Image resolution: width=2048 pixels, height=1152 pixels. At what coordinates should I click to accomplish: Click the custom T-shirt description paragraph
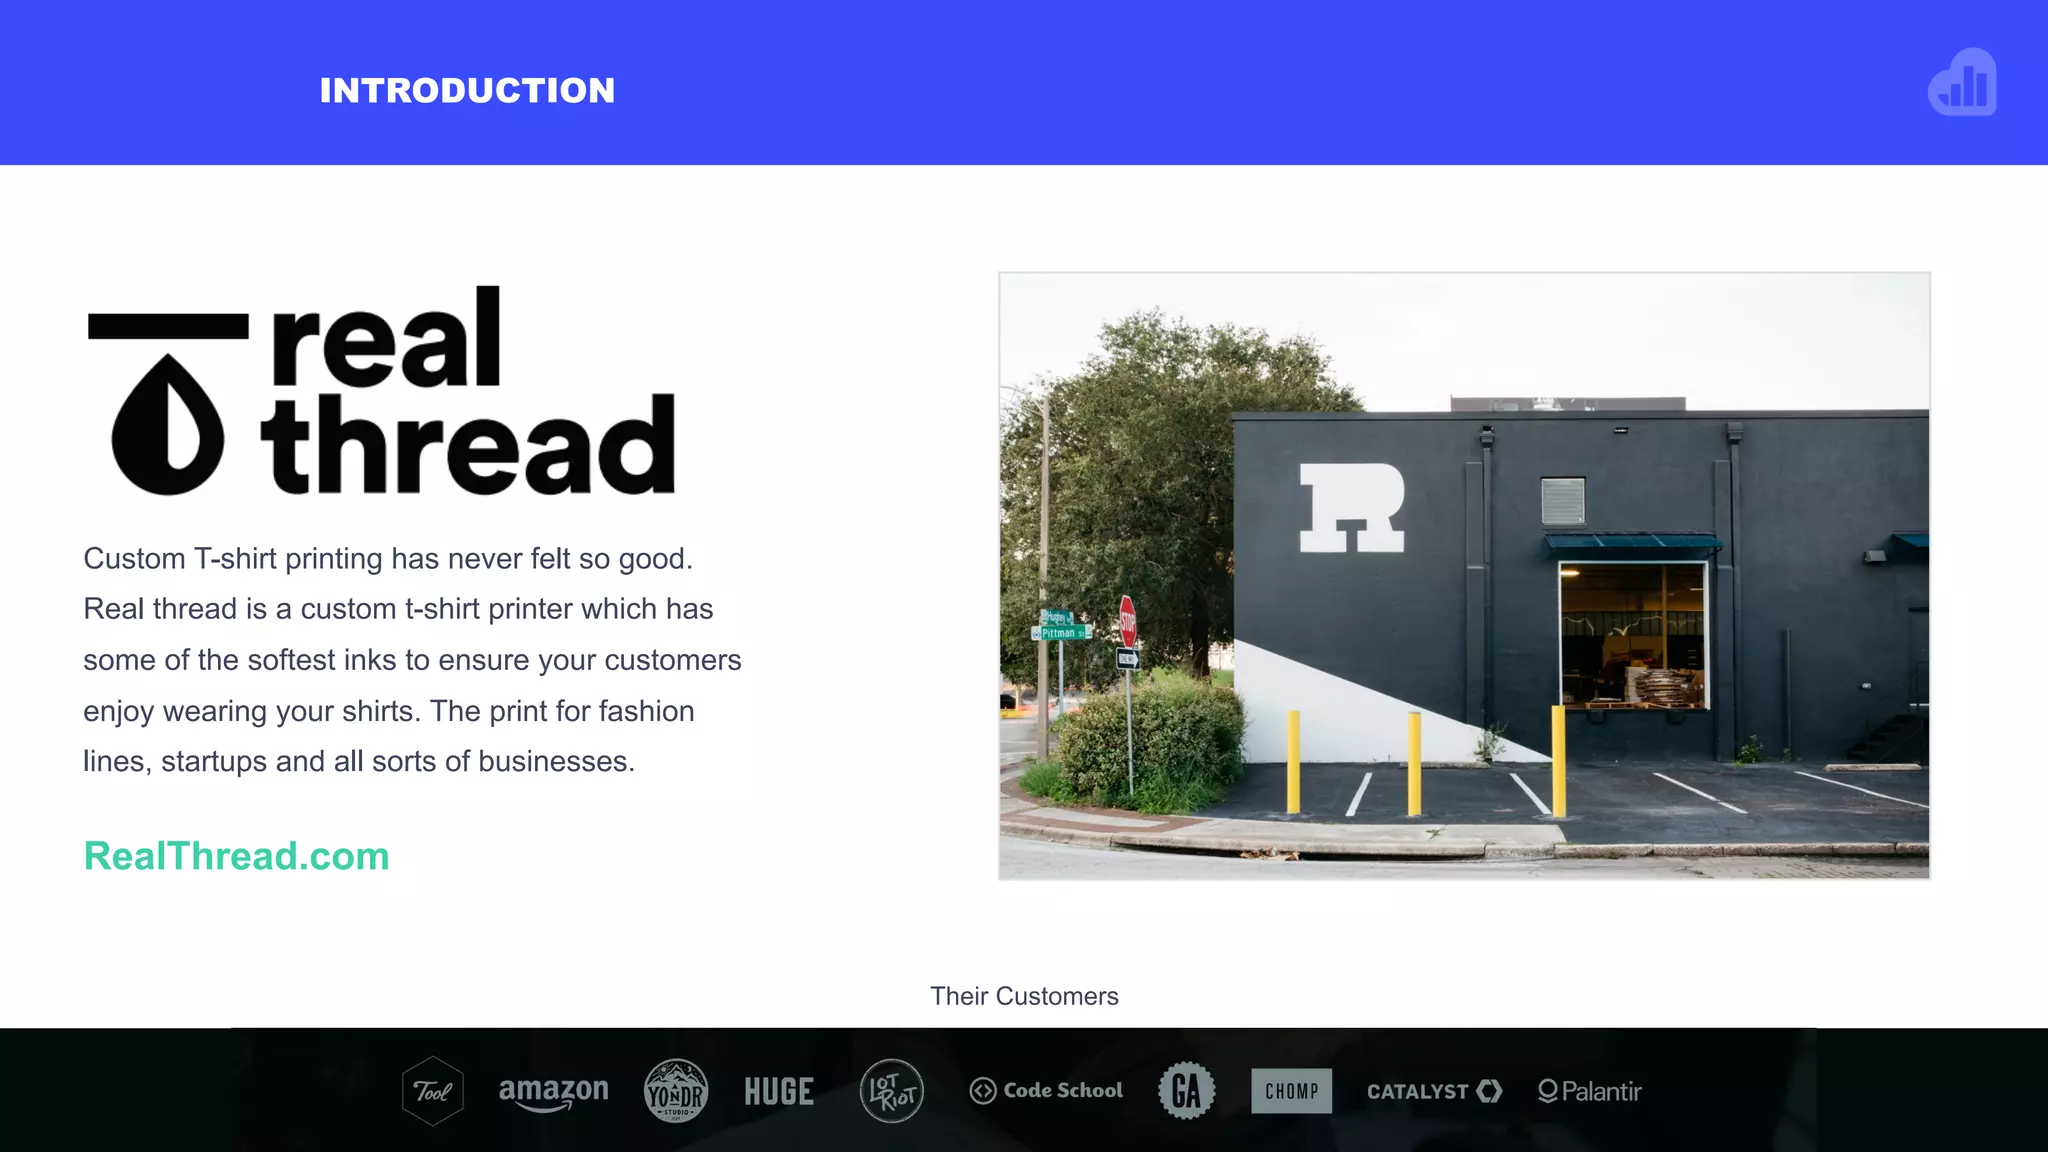pyautogui.click(x=412, y=660)
